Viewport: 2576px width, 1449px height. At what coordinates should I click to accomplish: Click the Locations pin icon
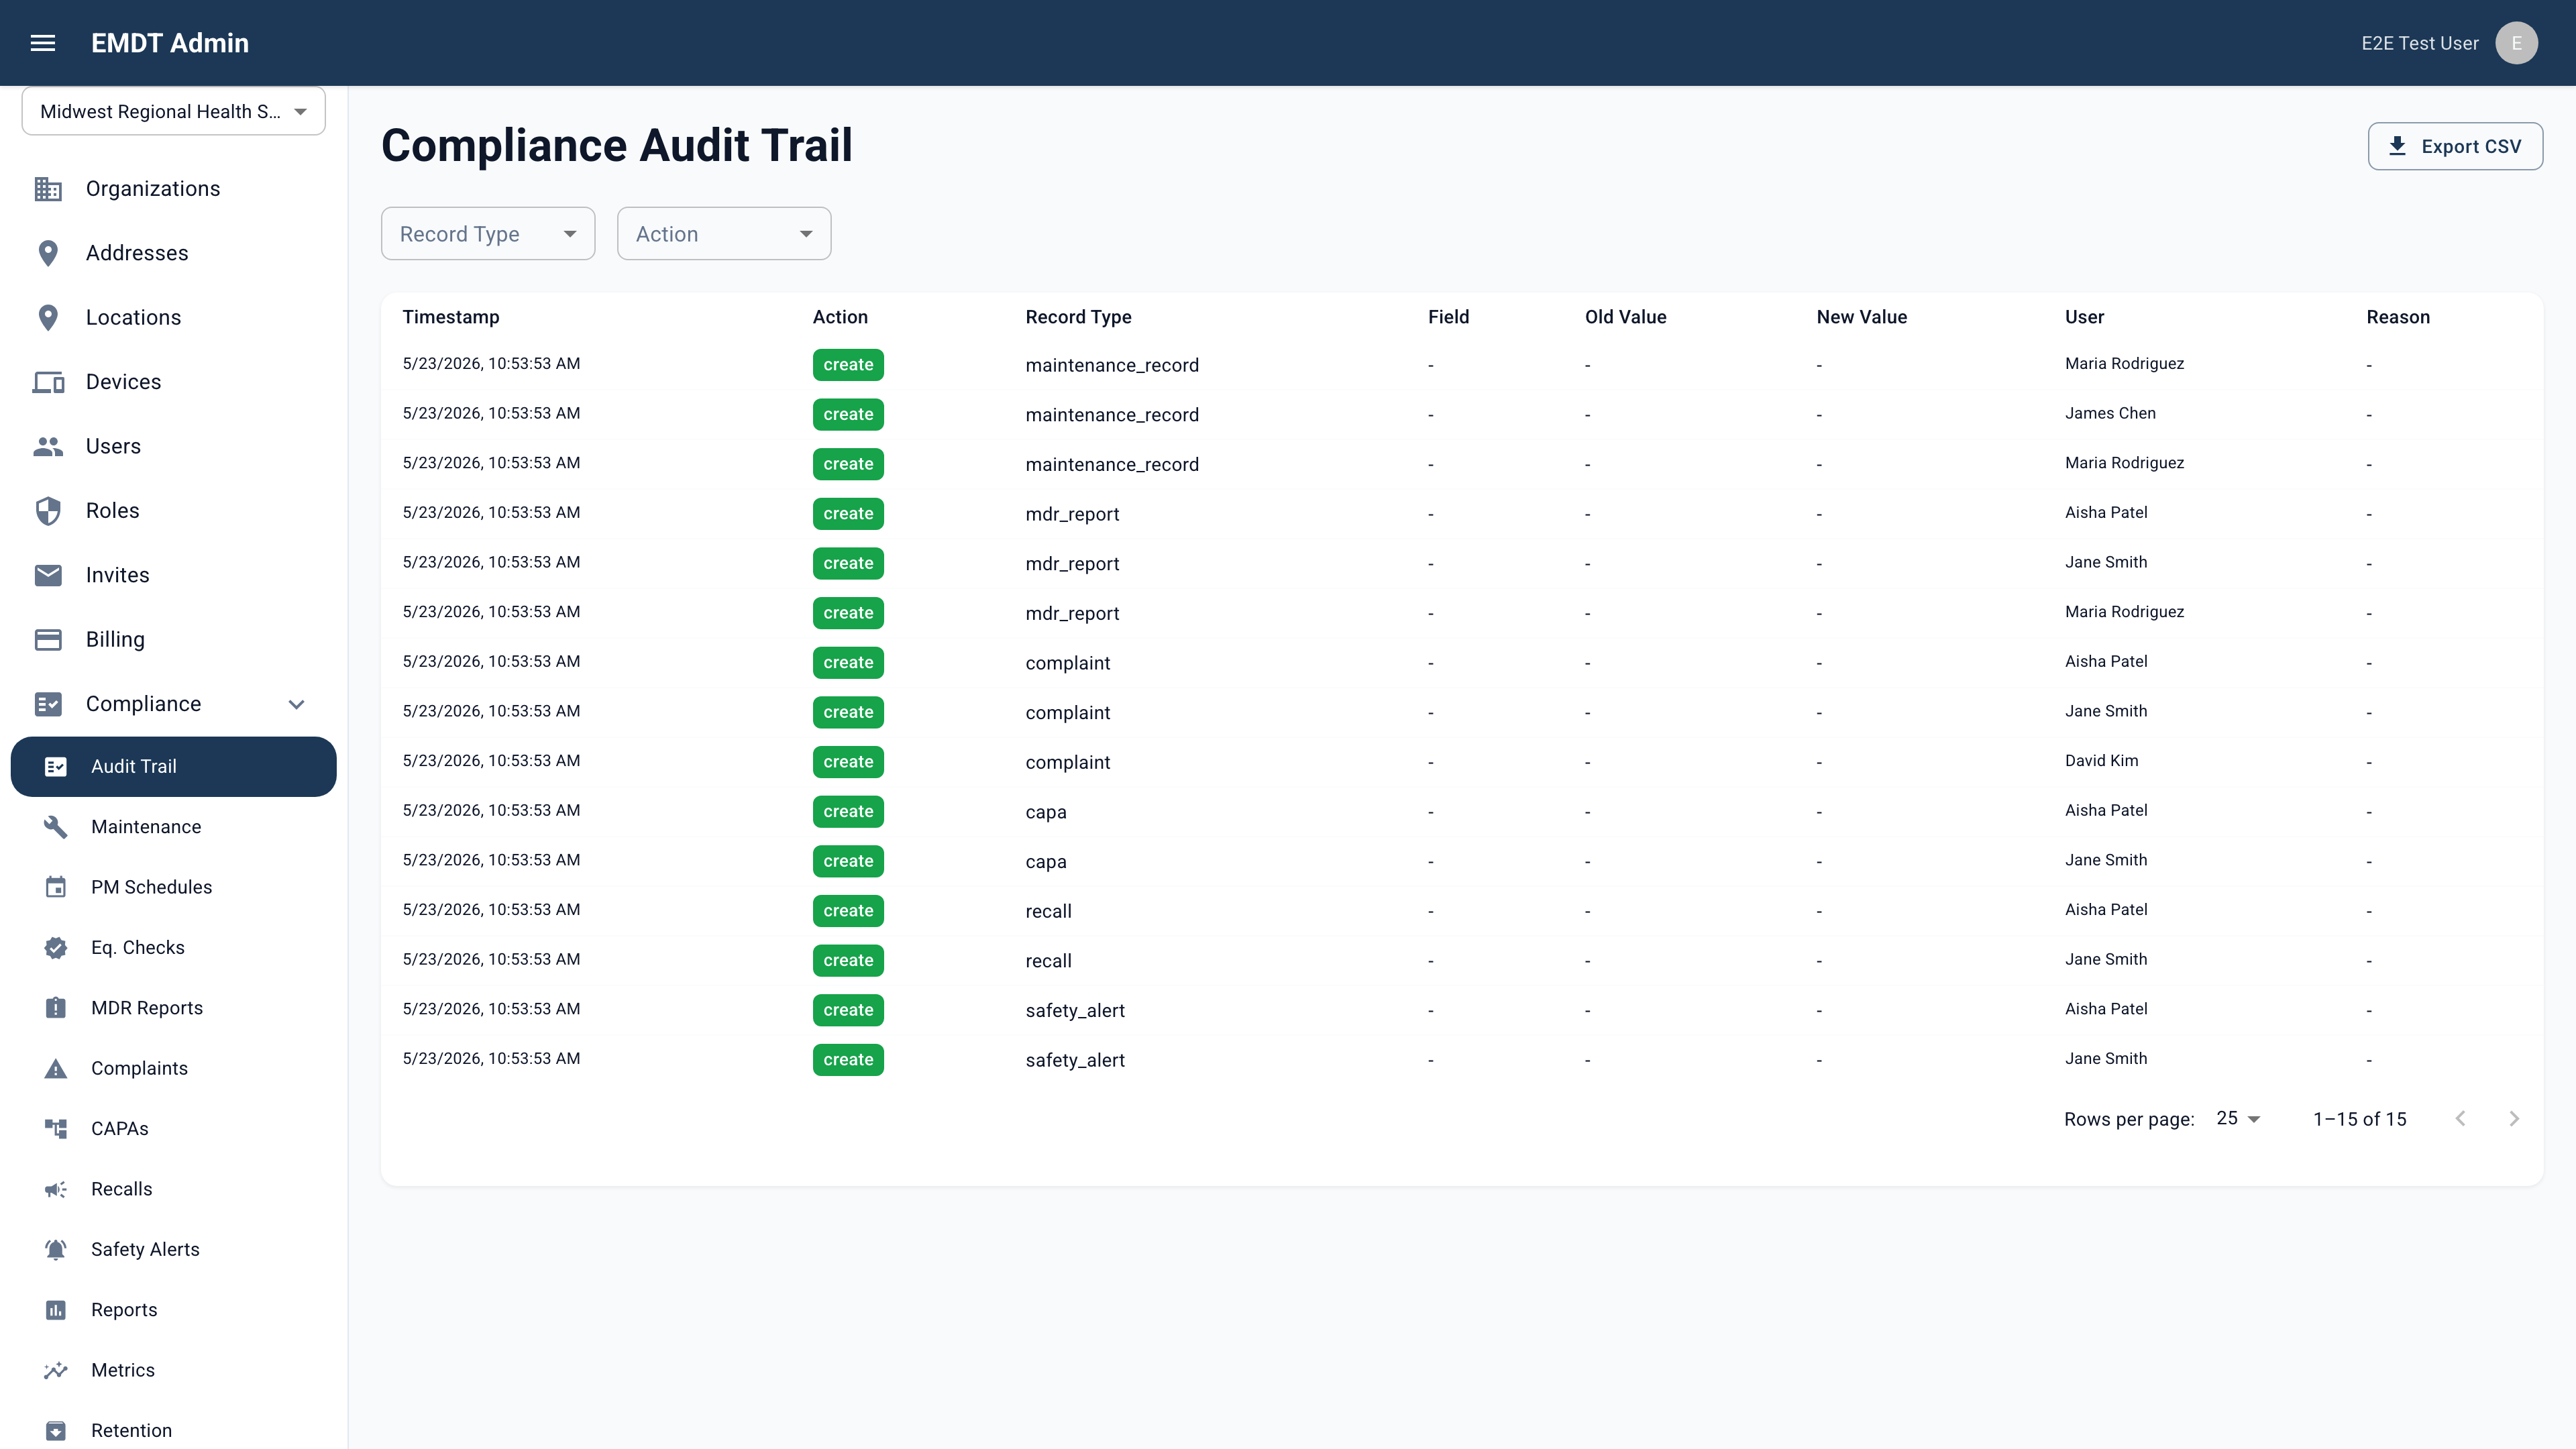pyautogui.click(x=48, y=318)
